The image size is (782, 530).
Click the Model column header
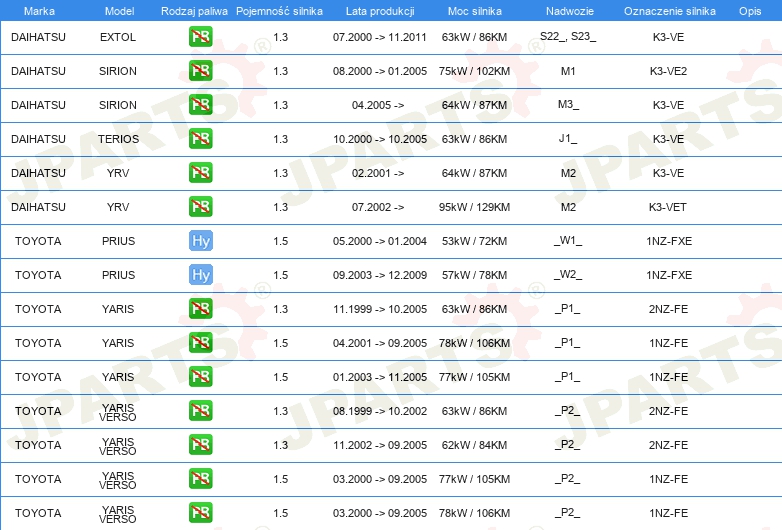[119, 11]
